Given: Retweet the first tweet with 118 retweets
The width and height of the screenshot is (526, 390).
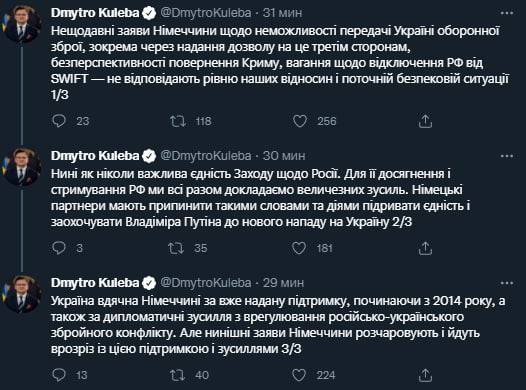Looking at the screenshot, I should [x=178, y=121].
